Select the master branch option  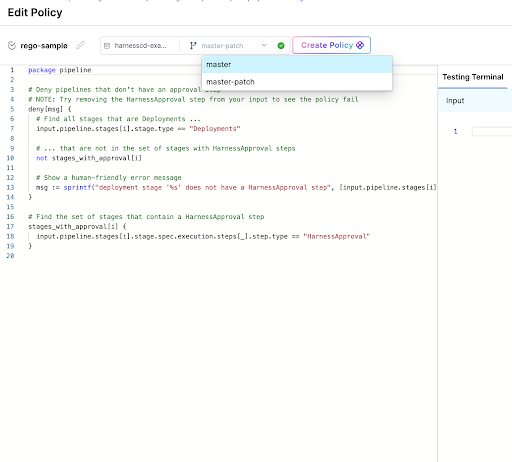point(297,65)
